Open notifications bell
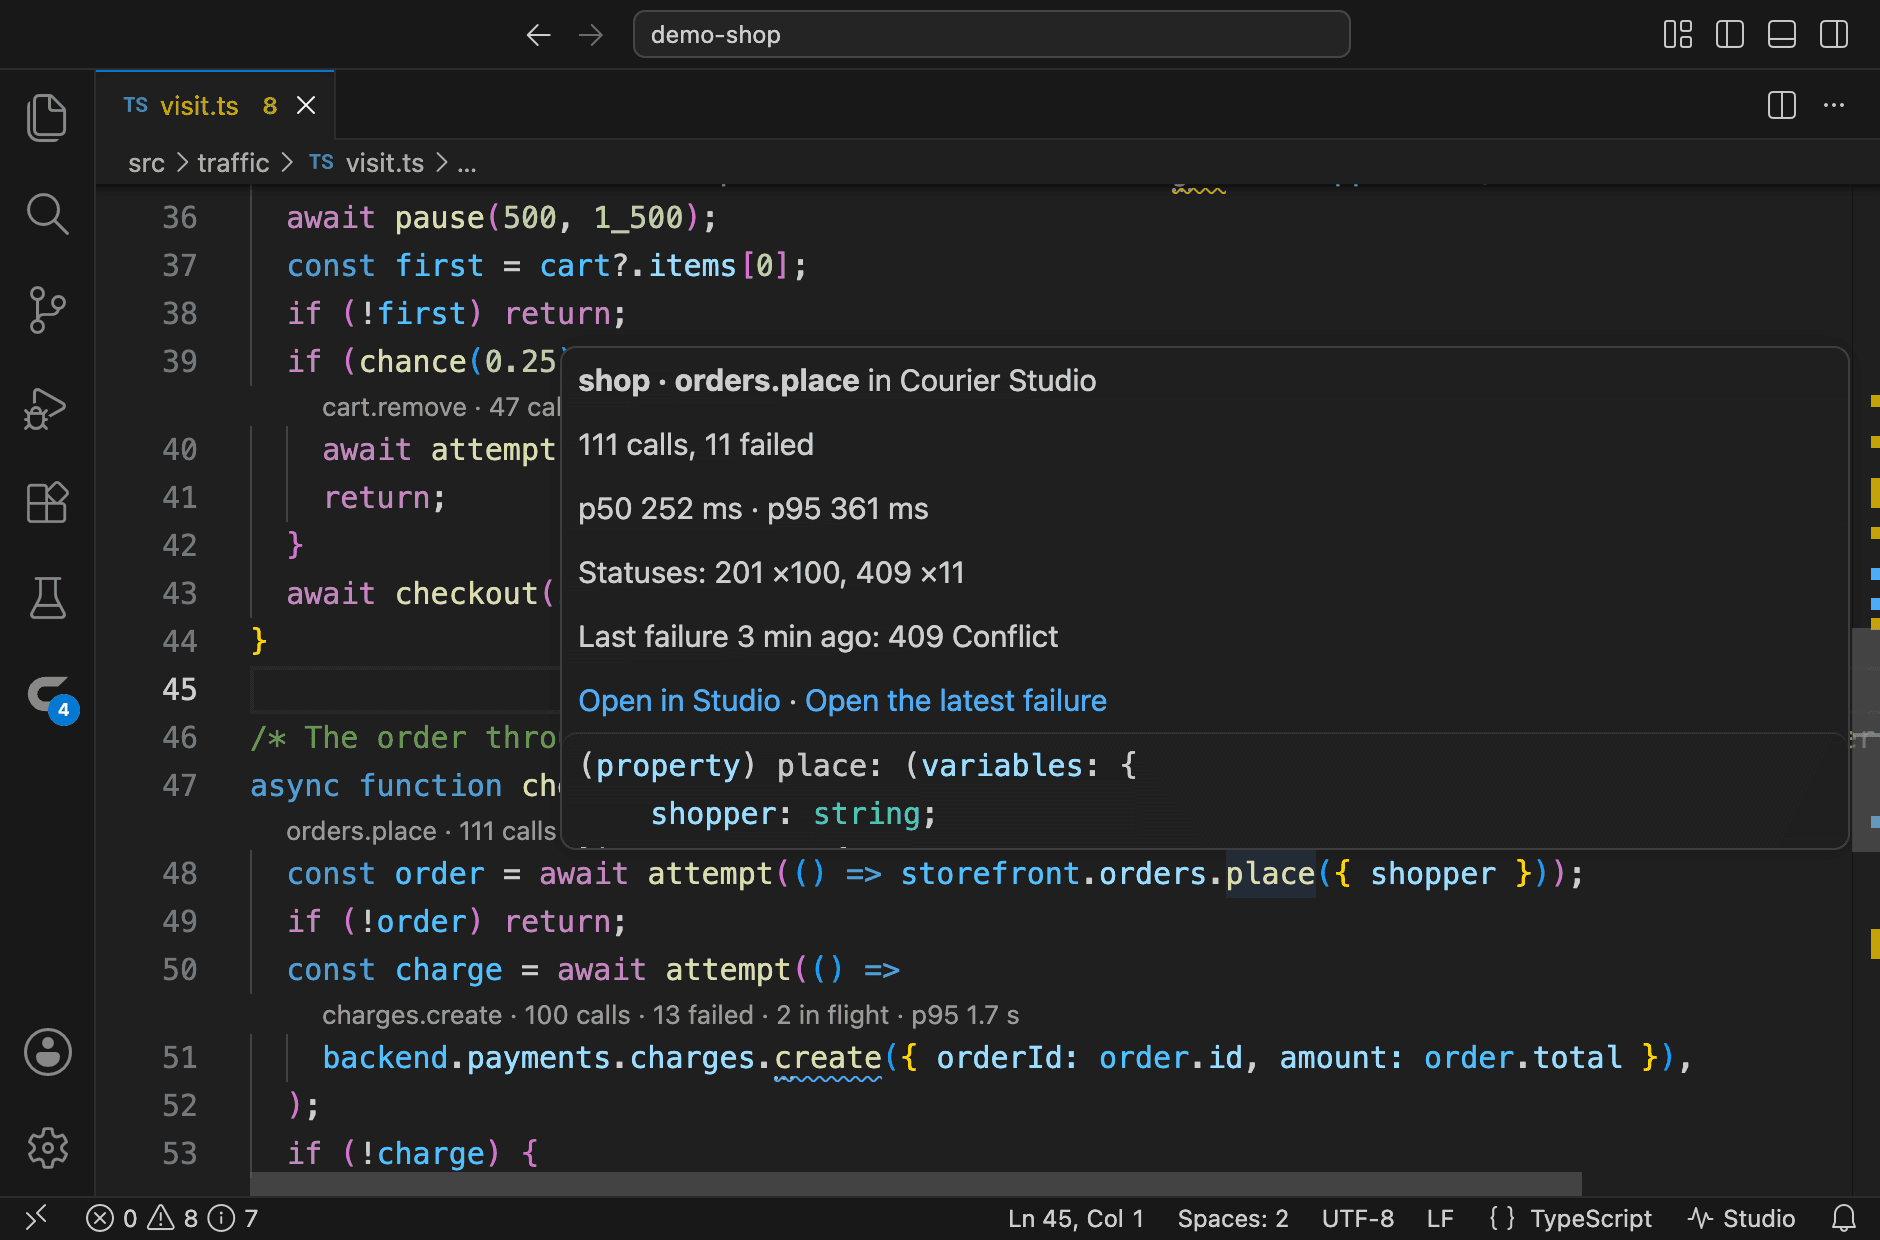The width and height of the screenshot is (1880, 1240). pyautogui.click(x=1844, y=1218)
